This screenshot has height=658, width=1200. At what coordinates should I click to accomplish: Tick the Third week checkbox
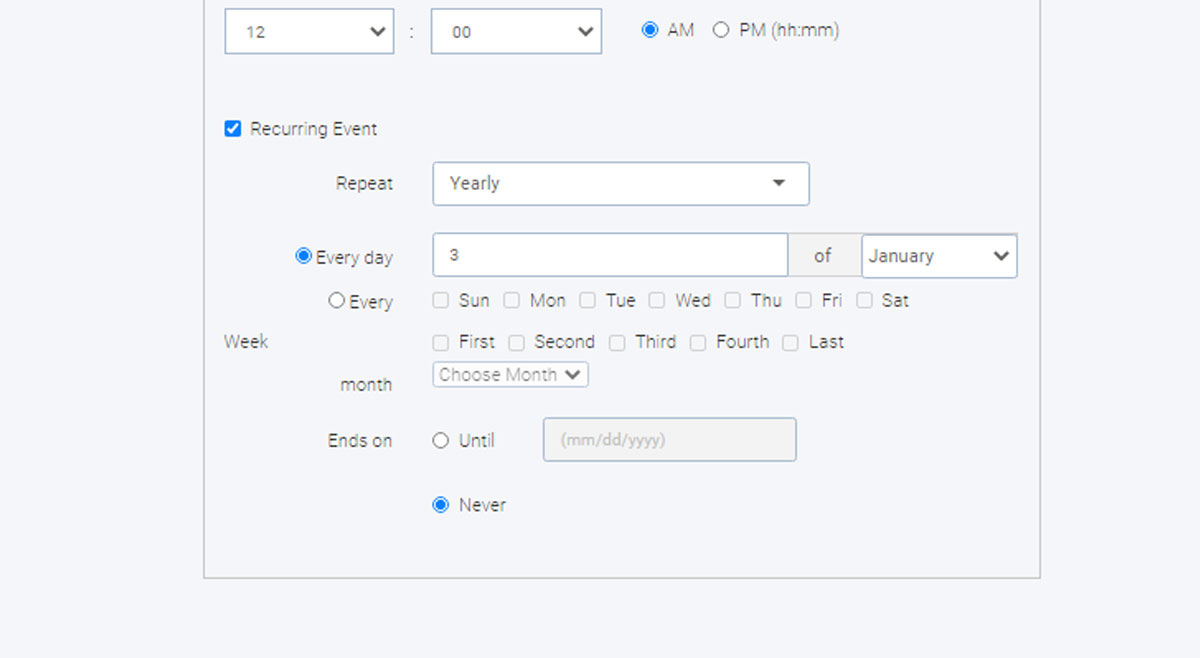tap(617, 343)
